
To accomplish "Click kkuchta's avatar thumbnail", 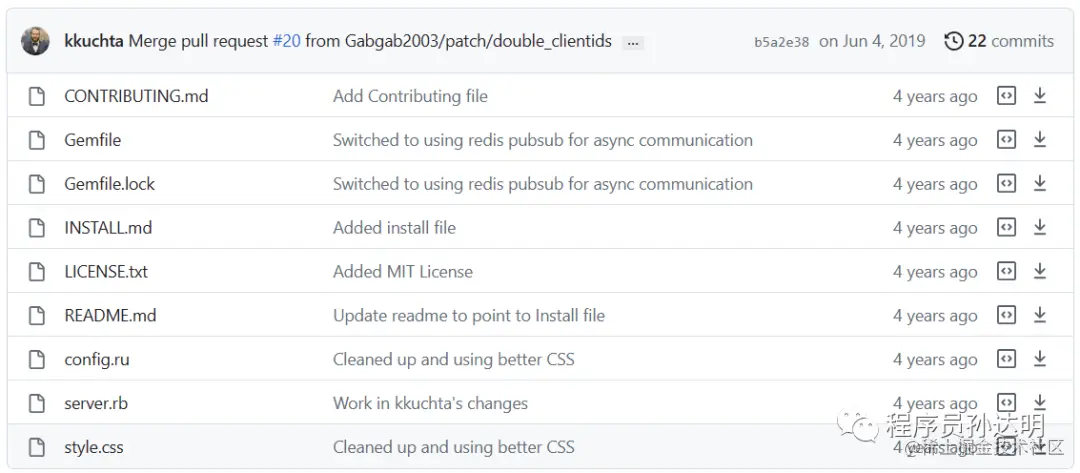I will 35,41.
